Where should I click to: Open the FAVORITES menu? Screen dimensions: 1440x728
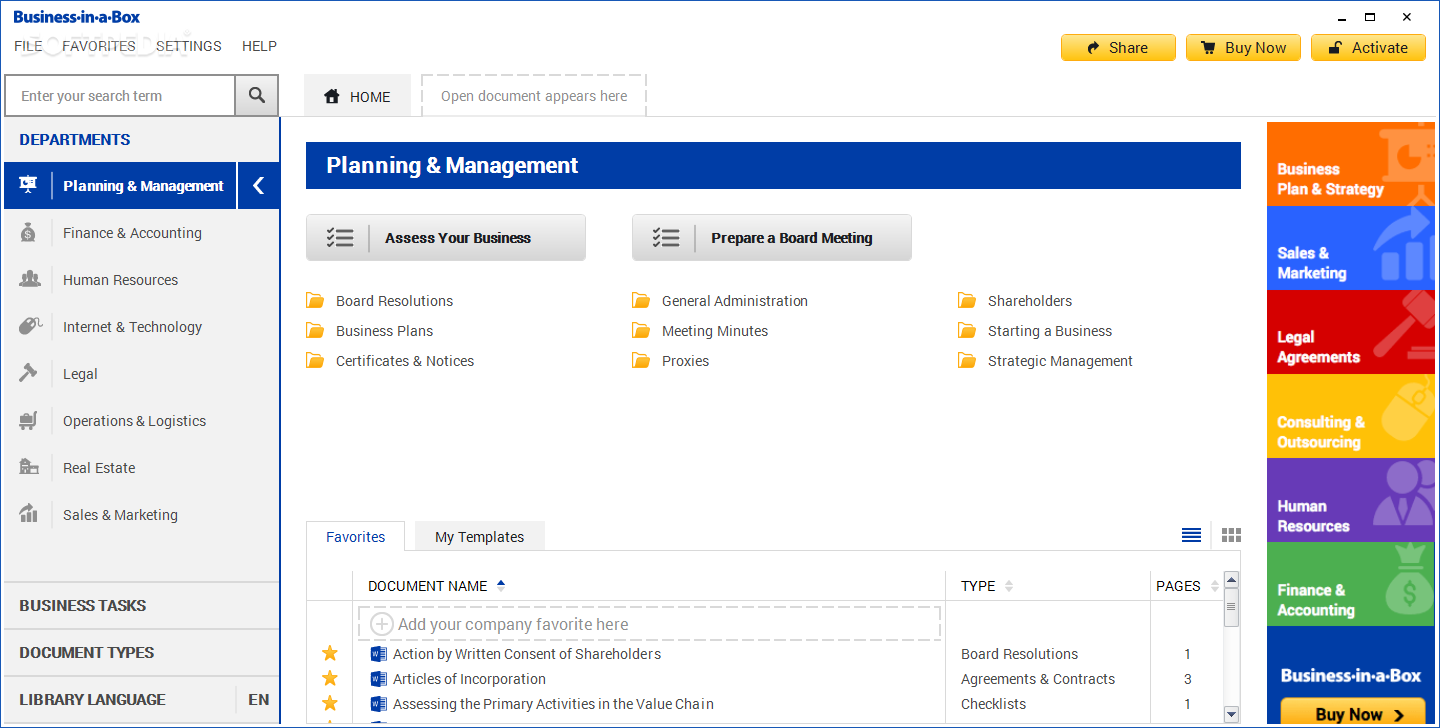pyautogui.click(x=99, y=46)
